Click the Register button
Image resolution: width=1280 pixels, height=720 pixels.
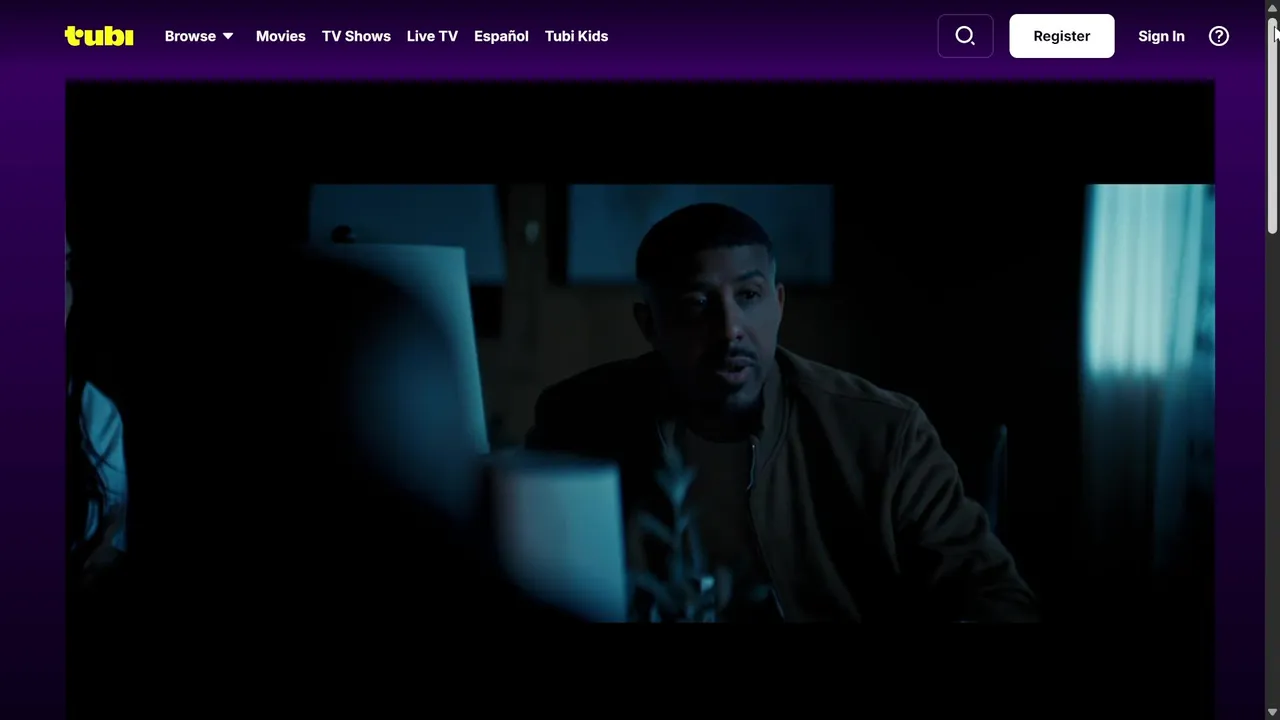[1062, 36]
